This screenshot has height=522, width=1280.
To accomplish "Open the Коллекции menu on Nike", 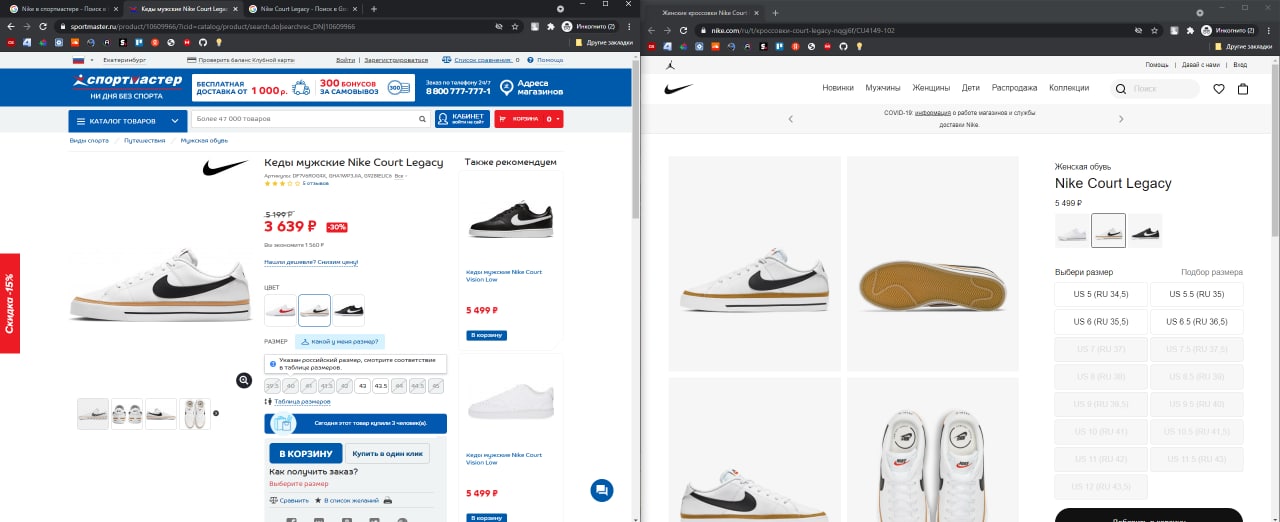I will click(1069, 88).
